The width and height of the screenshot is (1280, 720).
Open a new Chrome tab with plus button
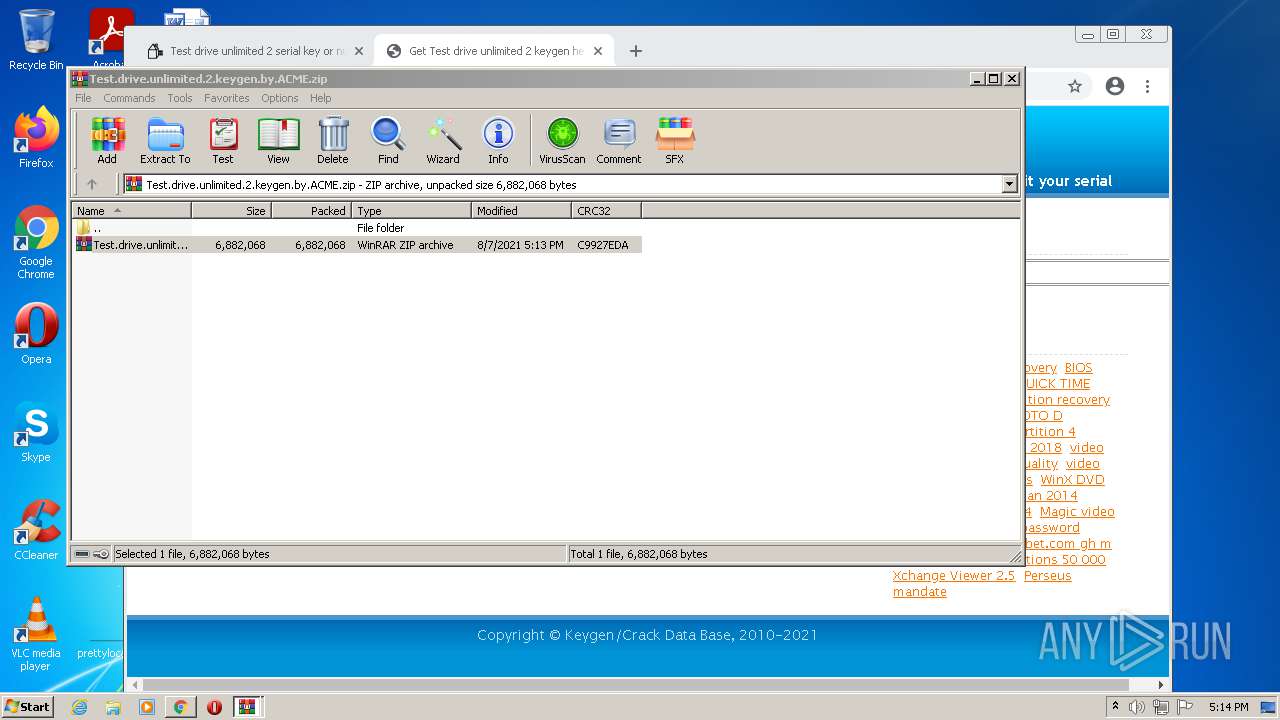[636, 51]
